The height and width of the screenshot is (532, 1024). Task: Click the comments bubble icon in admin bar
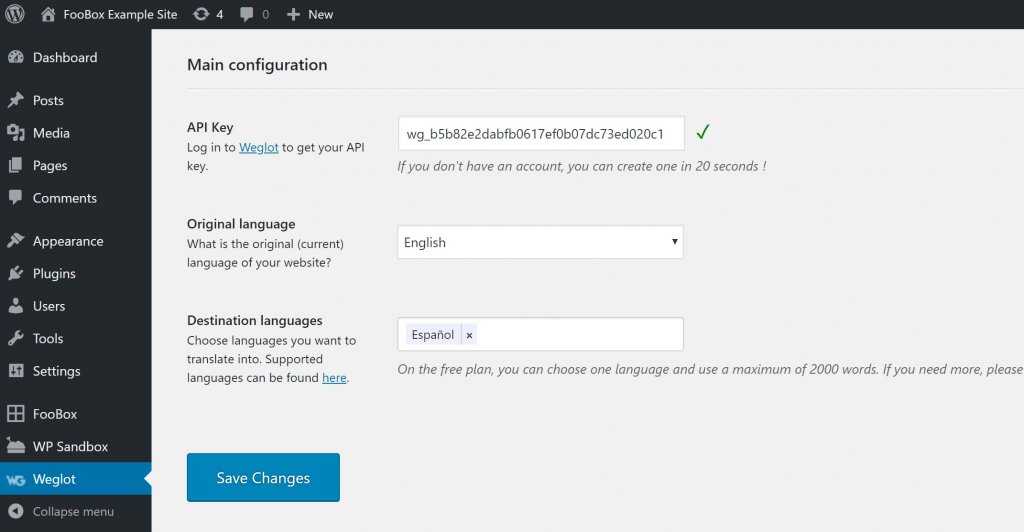tap(245, 14)
